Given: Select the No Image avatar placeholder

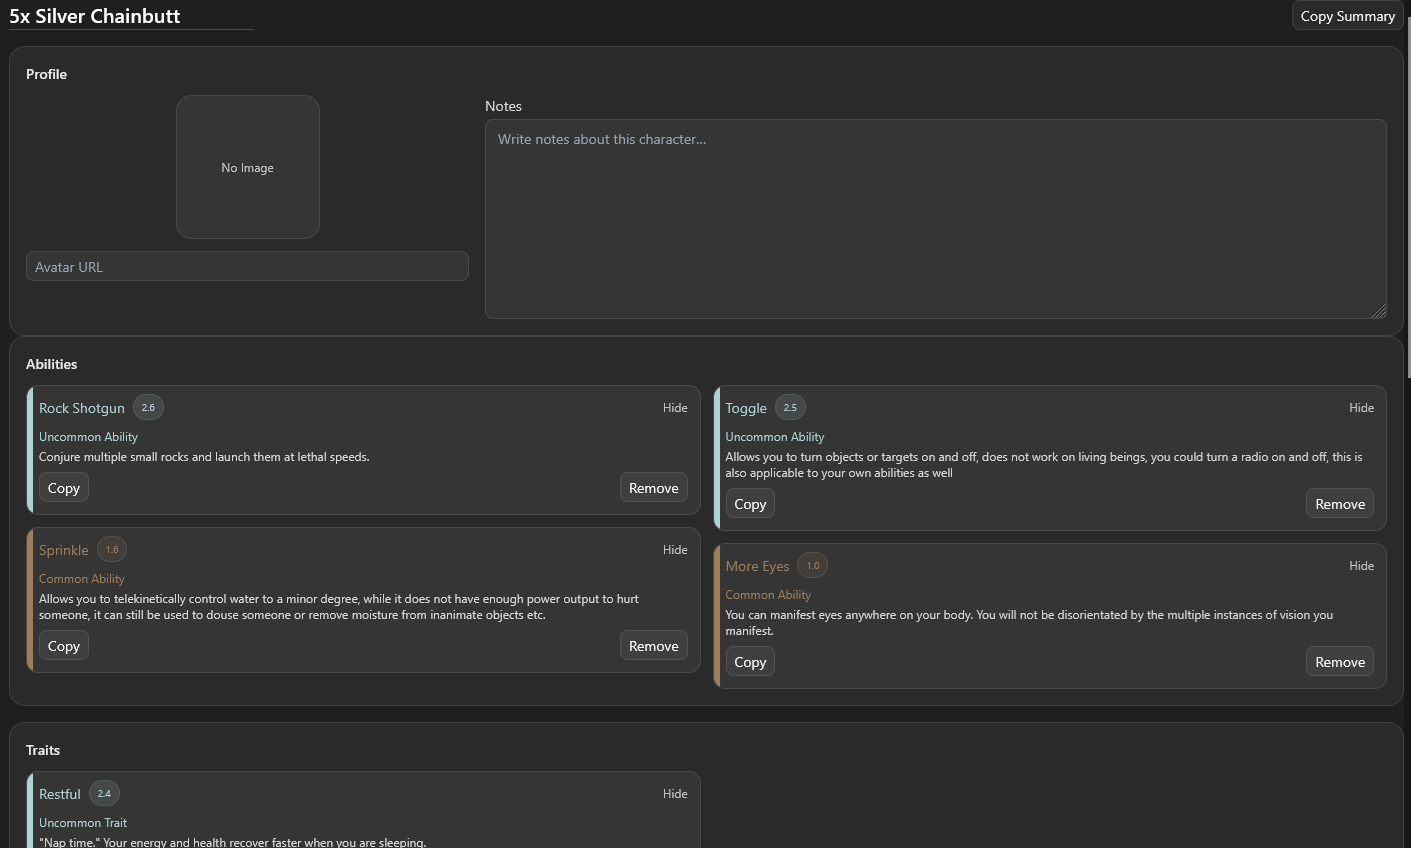Looking at the screenshot, I should tap(248, 167).
